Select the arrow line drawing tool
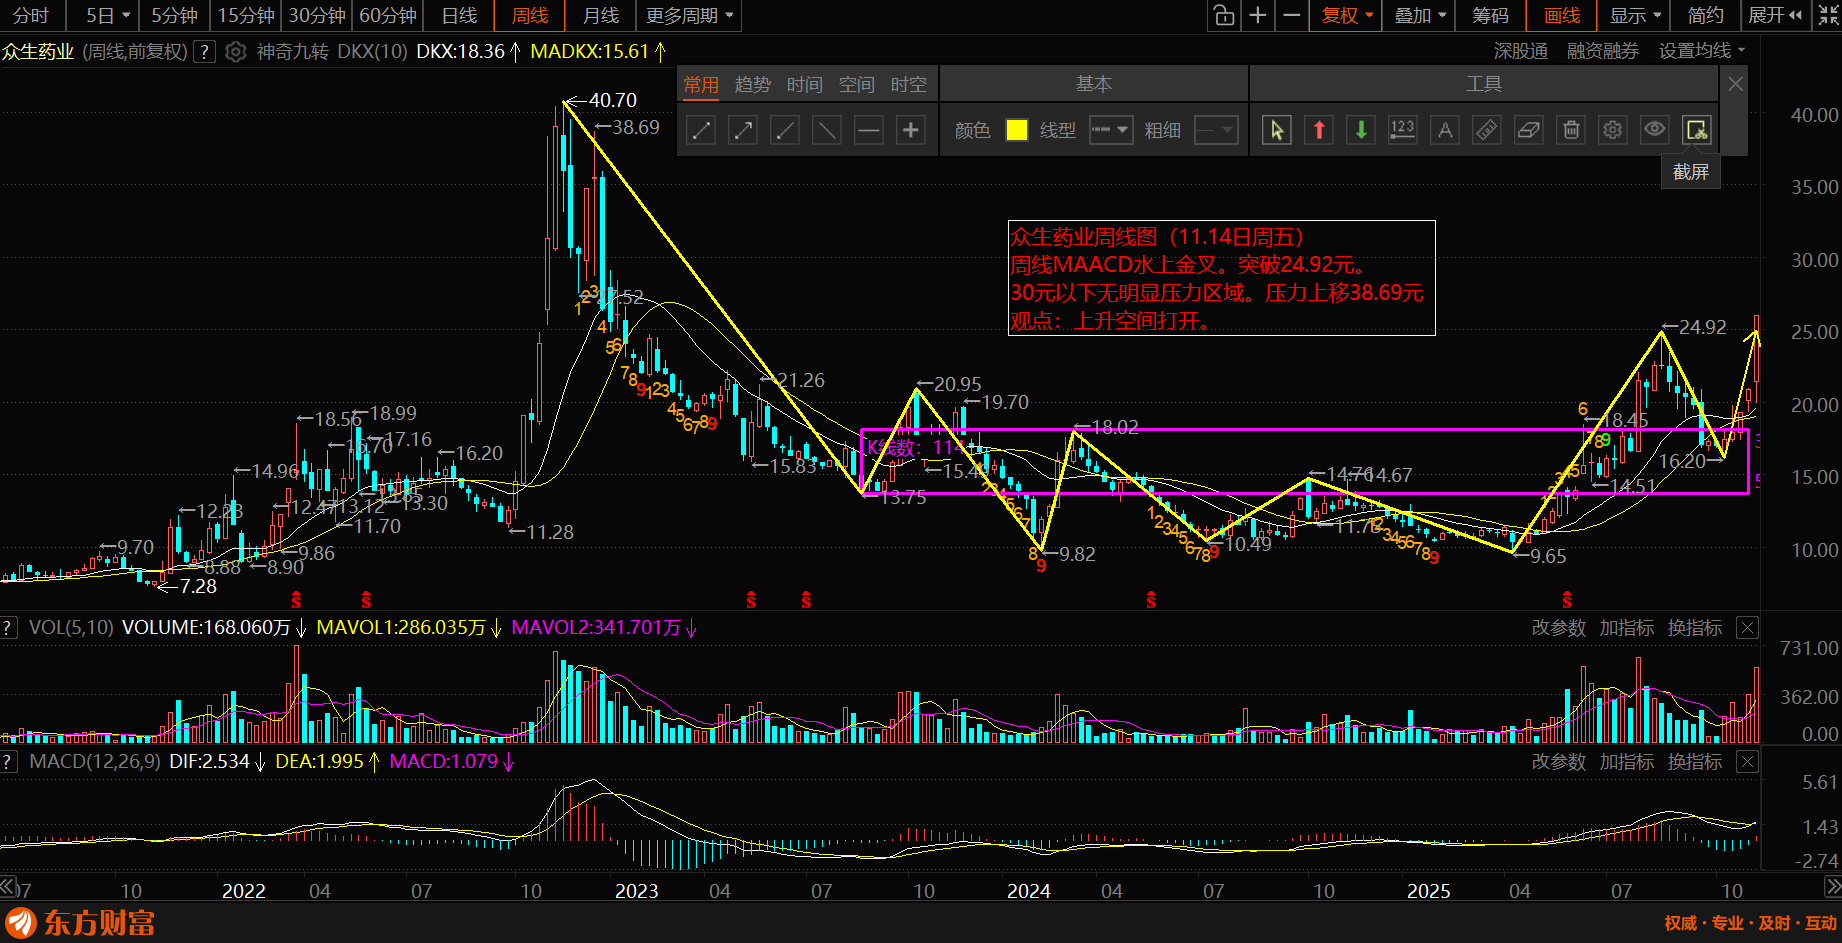The image size is (1842, 943). (x=743, y=130)
